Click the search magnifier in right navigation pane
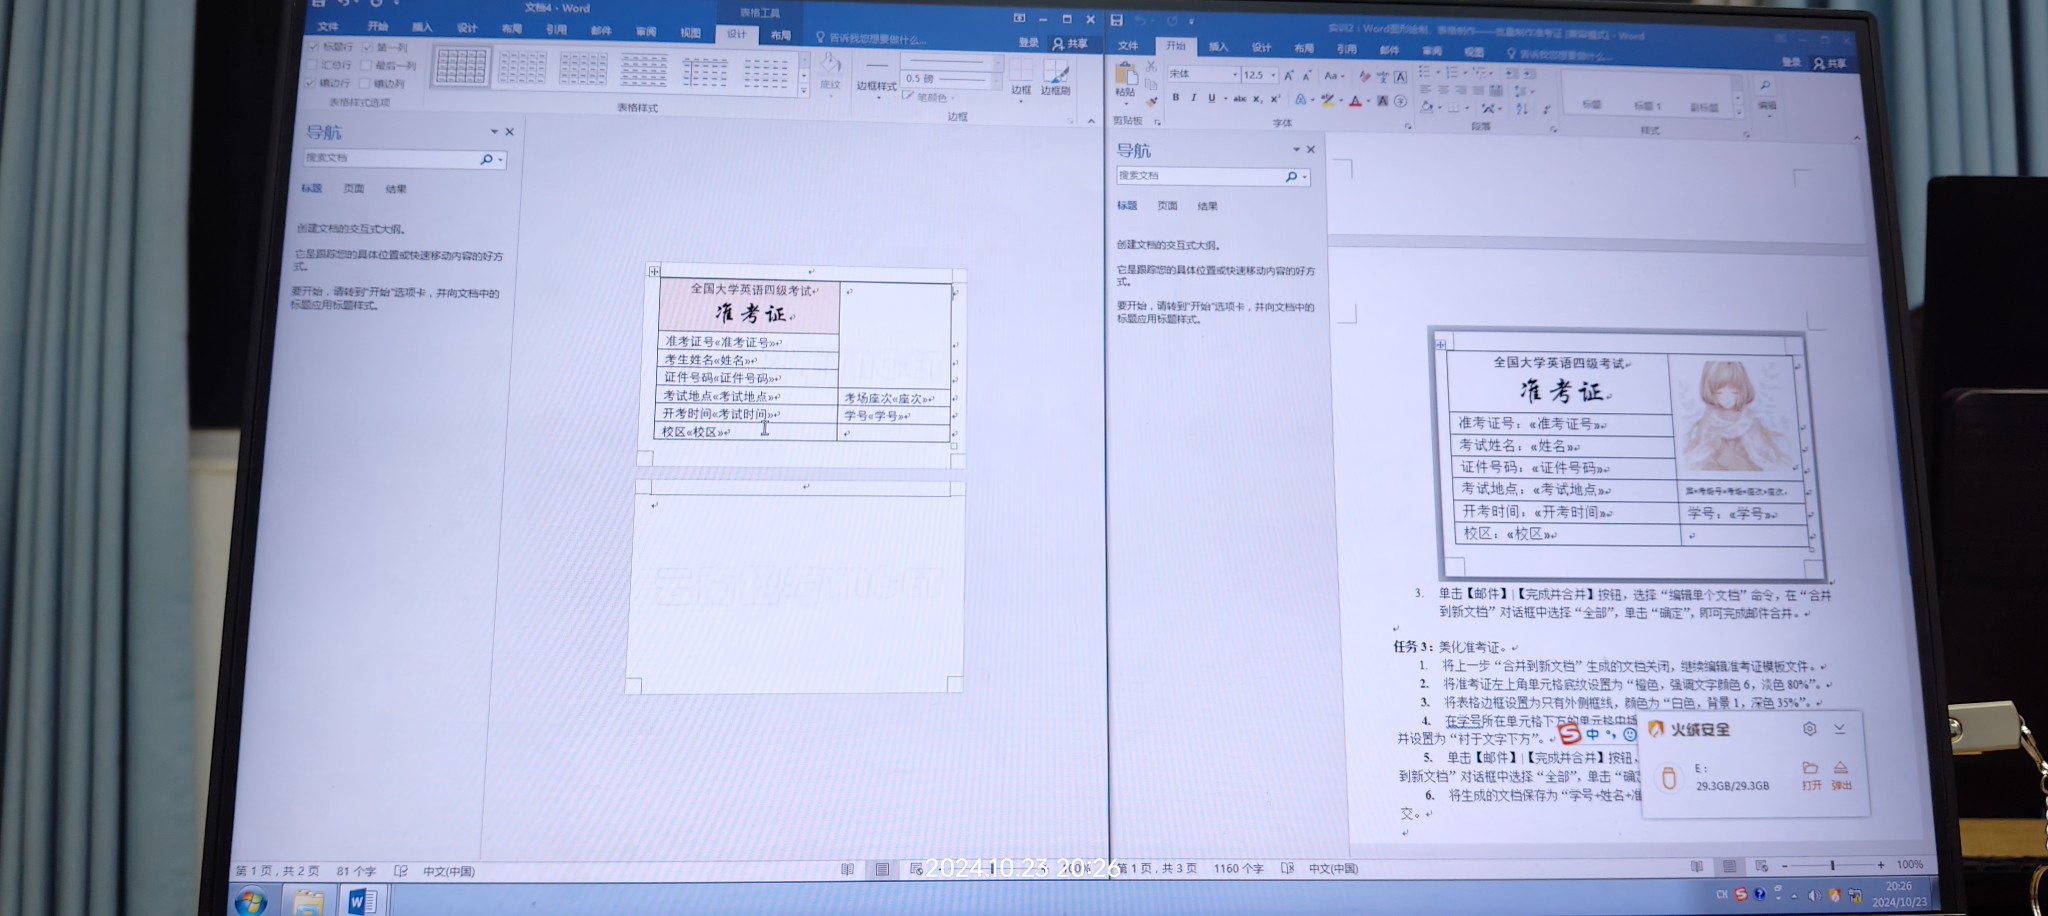The height and width of the screenshot is (916, 2048). [1291, 177]
